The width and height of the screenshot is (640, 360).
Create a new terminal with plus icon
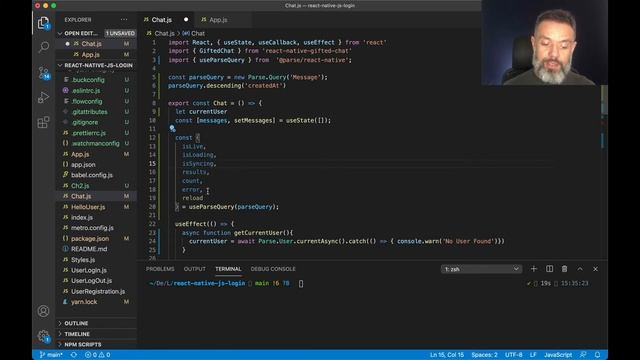point(533,269)
